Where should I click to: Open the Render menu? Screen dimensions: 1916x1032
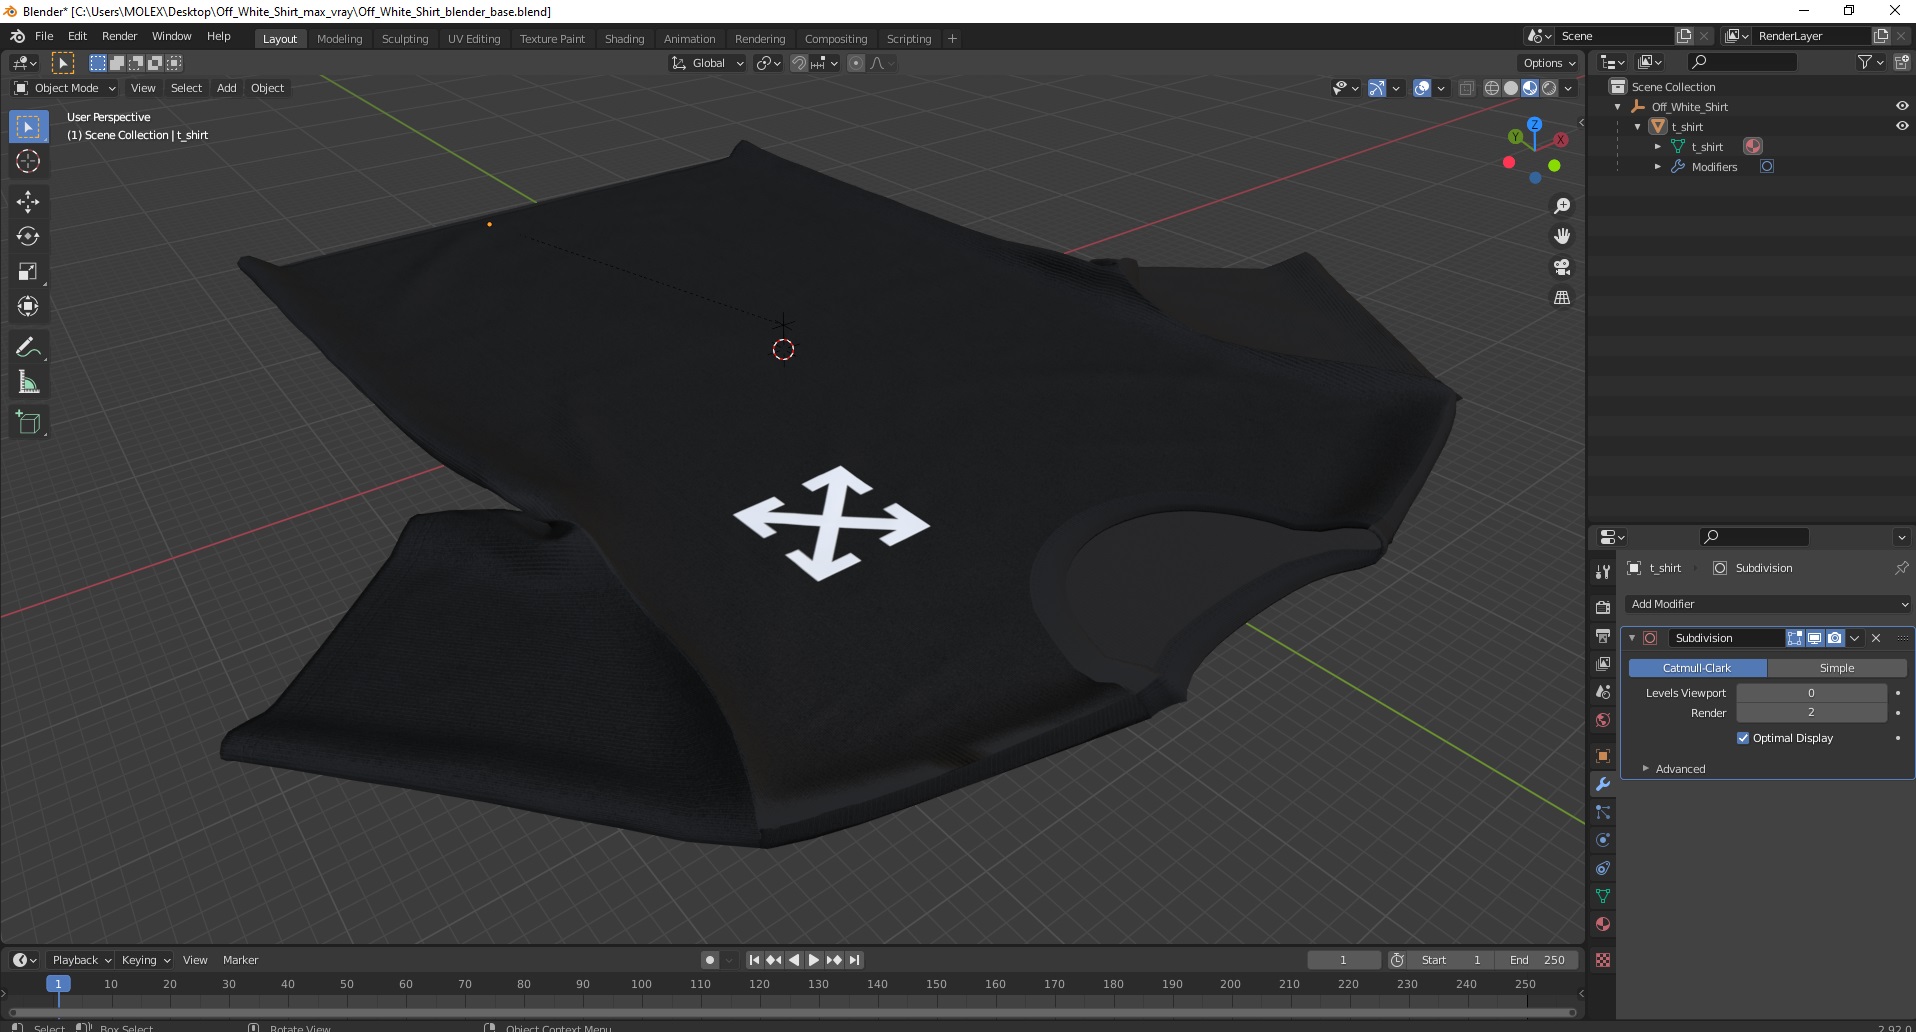(119, 36)
